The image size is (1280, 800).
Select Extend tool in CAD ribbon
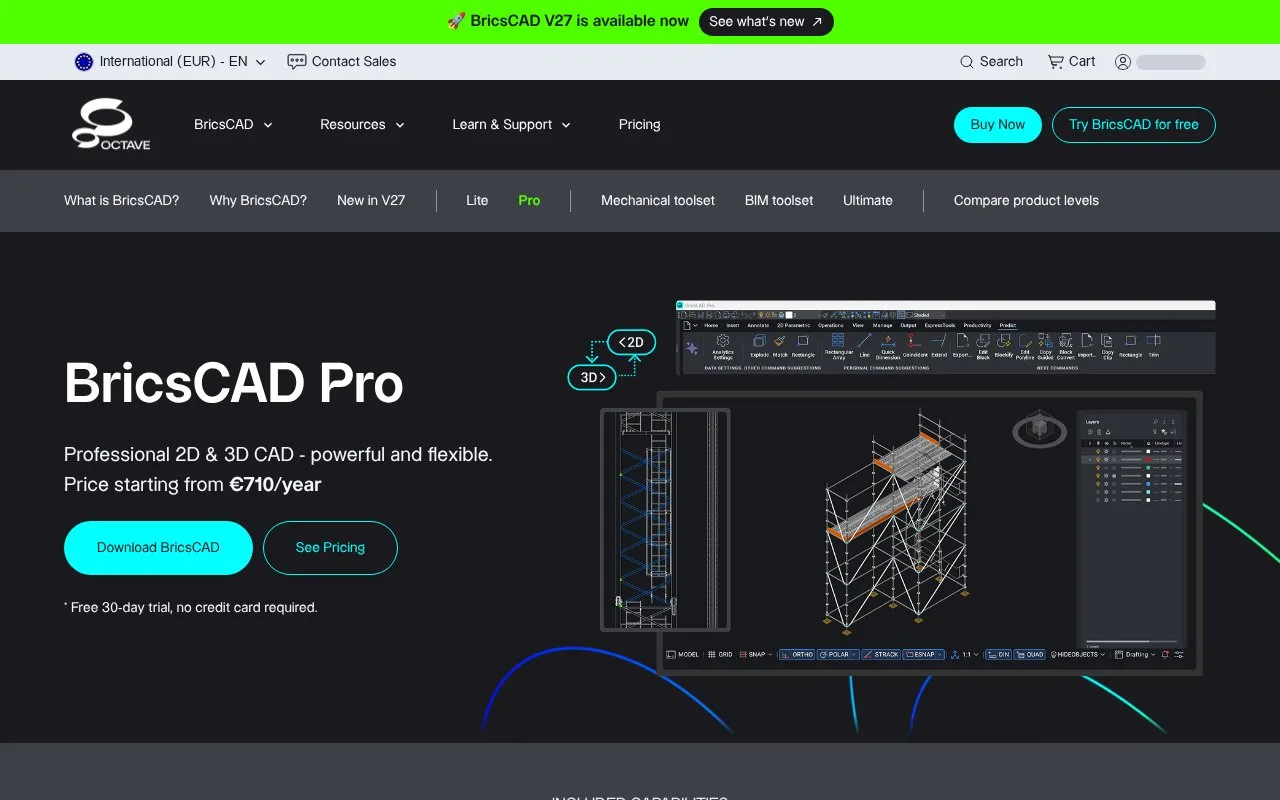click(x=939, y=346)
